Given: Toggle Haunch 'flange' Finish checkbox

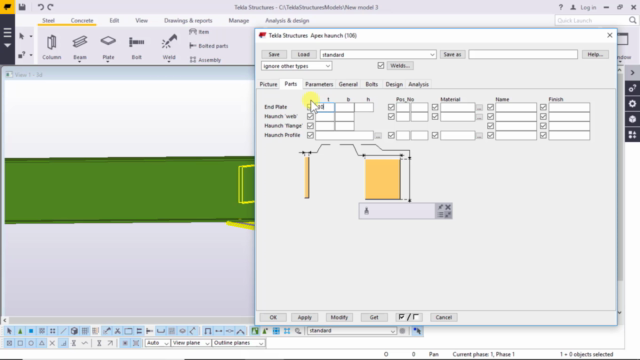Looking at the screenshot, I should click(x=543, y=126).
